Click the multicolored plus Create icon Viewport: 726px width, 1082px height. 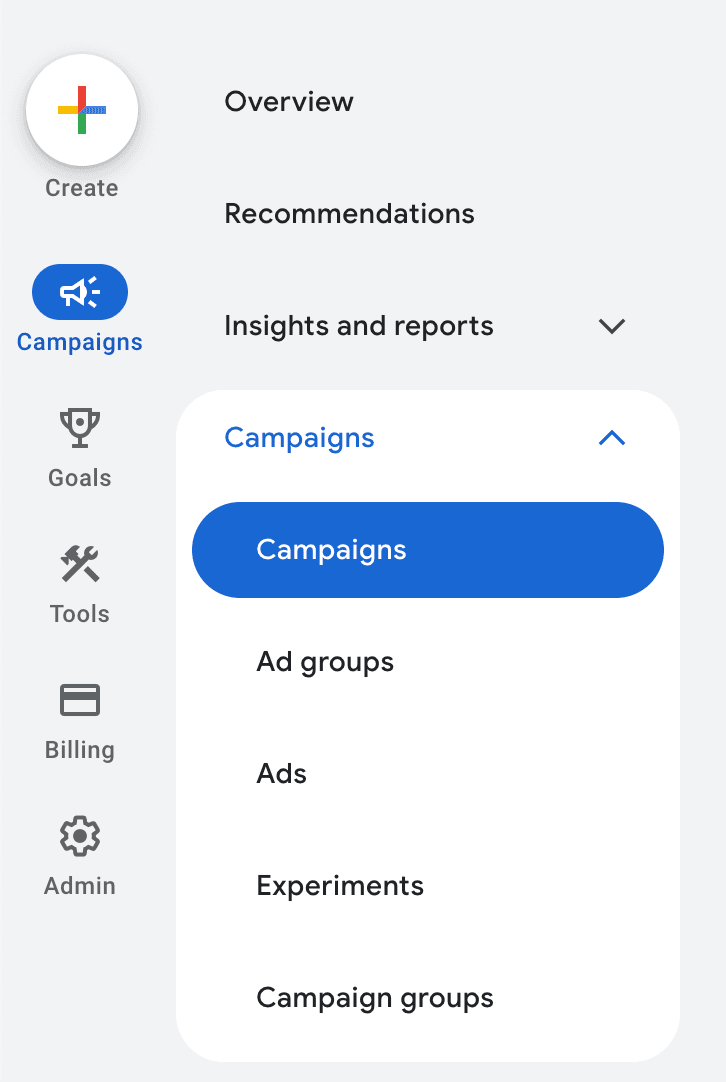tap(82, 109)
